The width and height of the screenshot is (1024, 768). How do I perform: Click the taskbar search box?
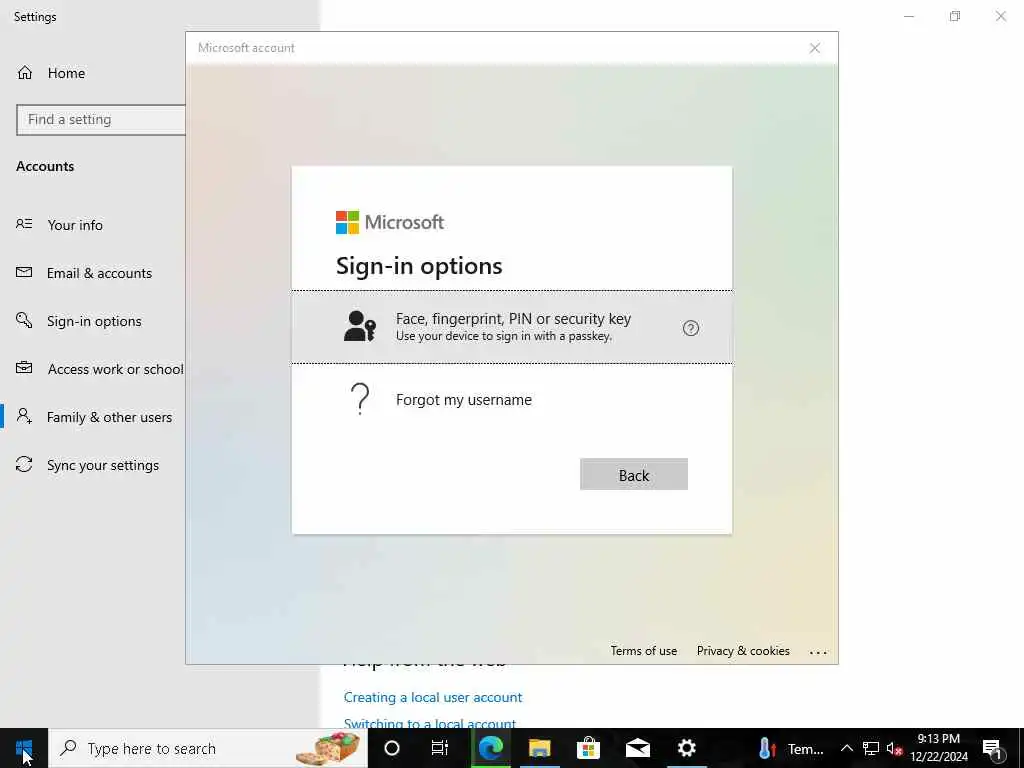tap(208, 748)
